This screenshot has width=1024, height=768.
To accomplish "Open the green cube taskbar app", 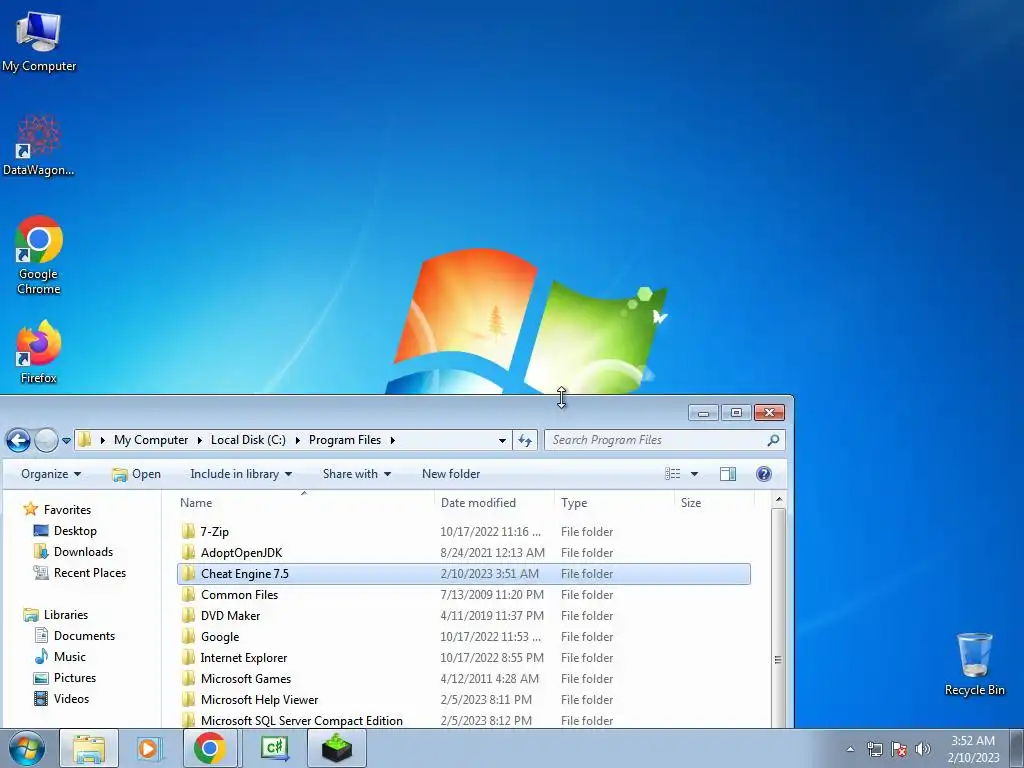I will (336, 748).
